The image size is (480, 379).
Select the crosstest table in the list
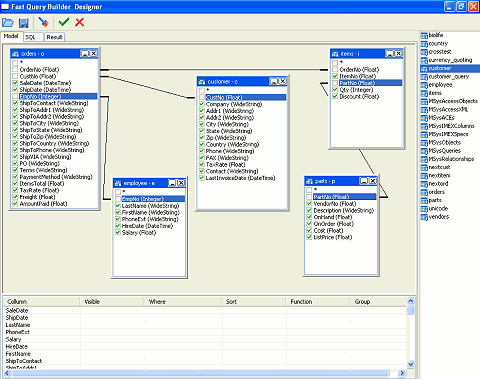[x=440, y=52]
